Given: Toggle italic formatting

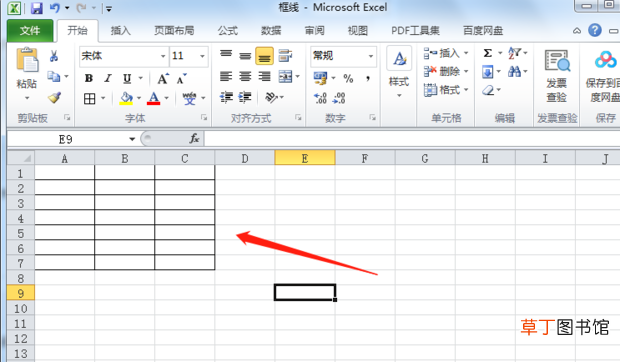Looking at the screenshot, I should tap(108, 78).
